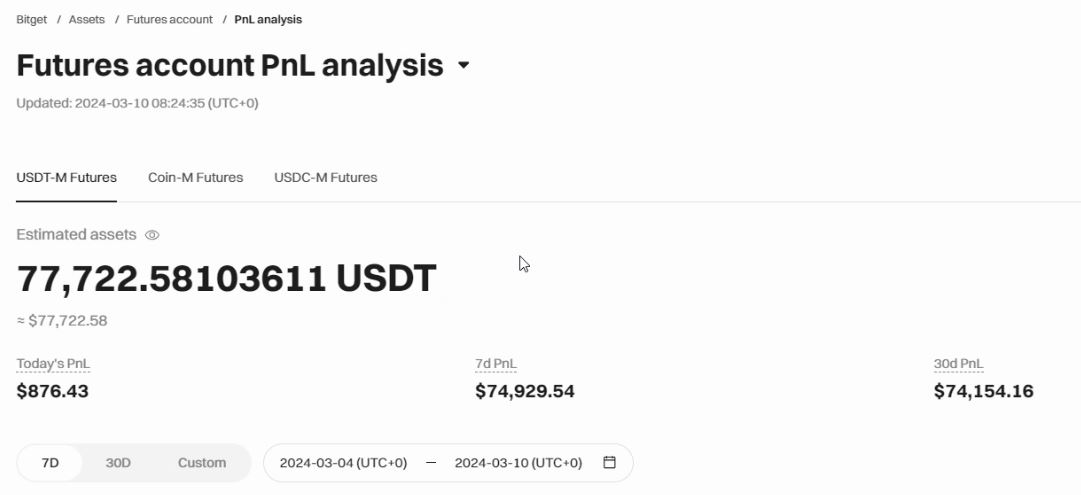The width and height of the screenshot is (1081, 495).
Task: Click the 7d PnL label
Action: pyautogui.click(x=496, y=364)
